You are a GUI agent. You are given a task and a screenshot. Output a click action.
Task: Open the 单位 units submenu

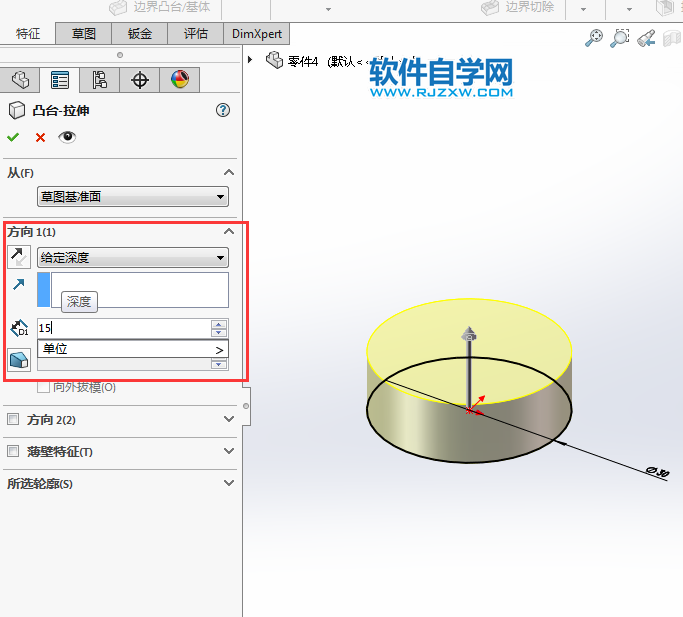tap(133, 349)
